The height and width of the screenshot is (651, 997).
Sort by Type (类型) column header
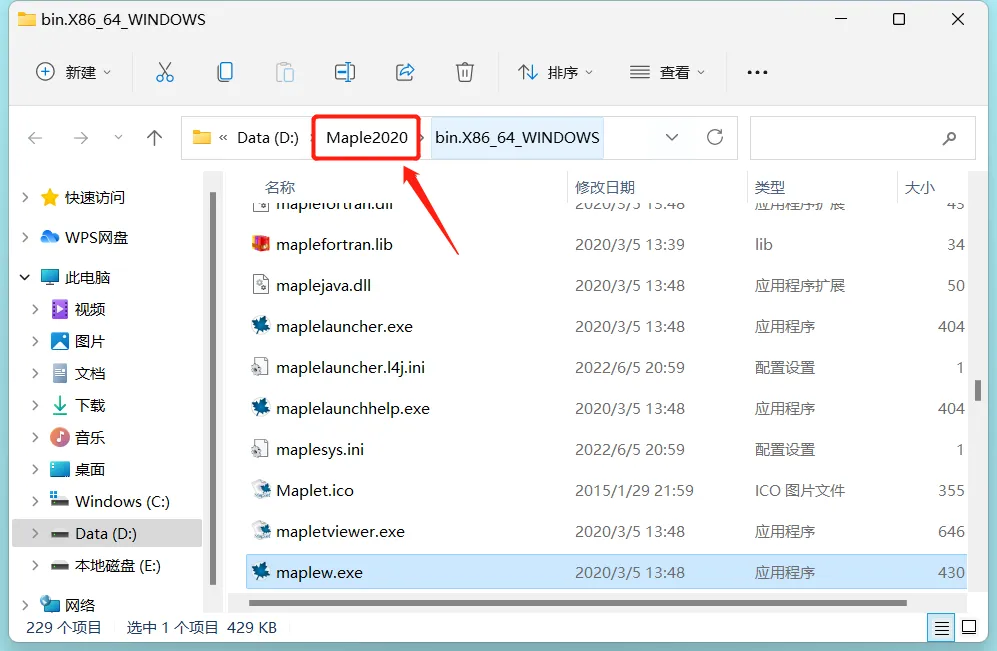click(x=770, y=187)
